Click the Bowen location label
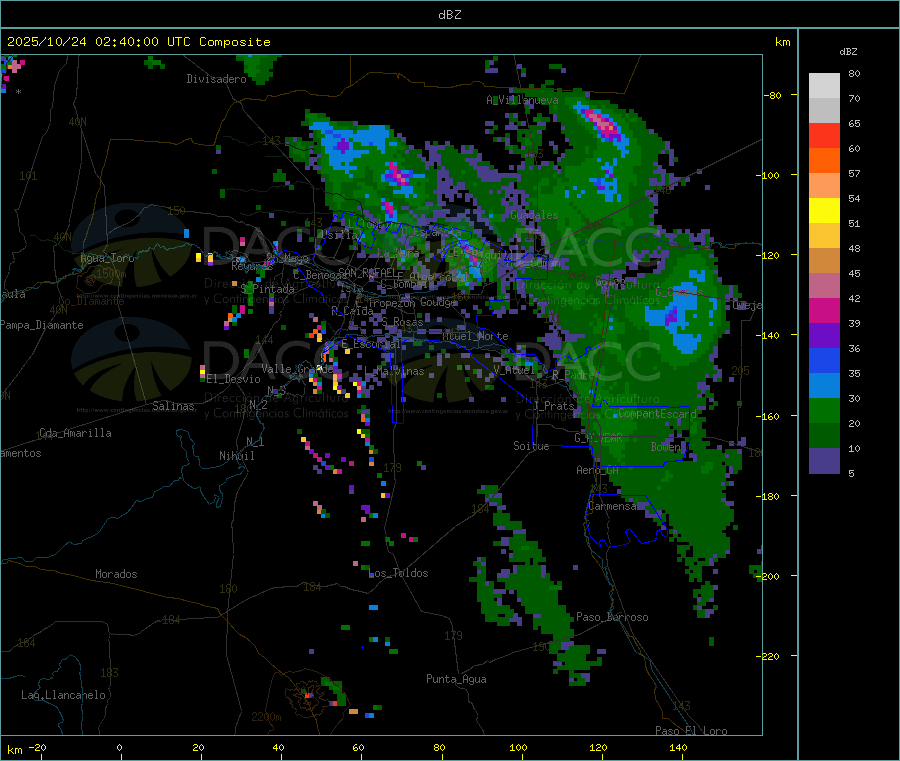 (x=666, y=446)
